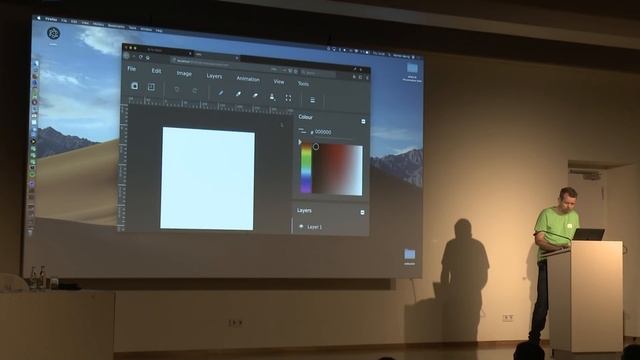Open the Edit menu in the image editor
The image size is (640, 360).
tap(156, 71)
